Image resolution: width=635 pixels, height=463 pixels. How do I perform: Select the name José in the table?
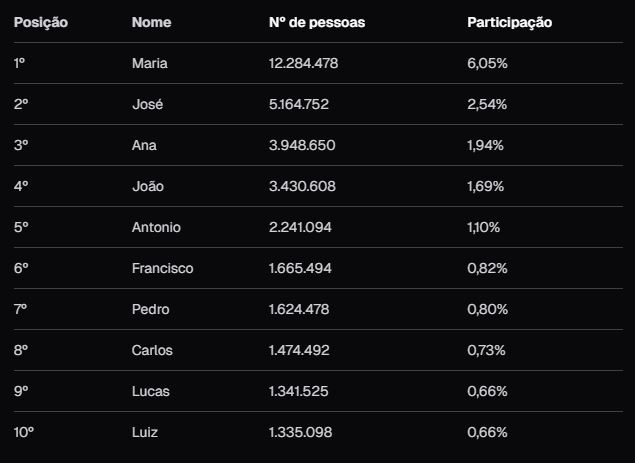[x=147, y=104]
